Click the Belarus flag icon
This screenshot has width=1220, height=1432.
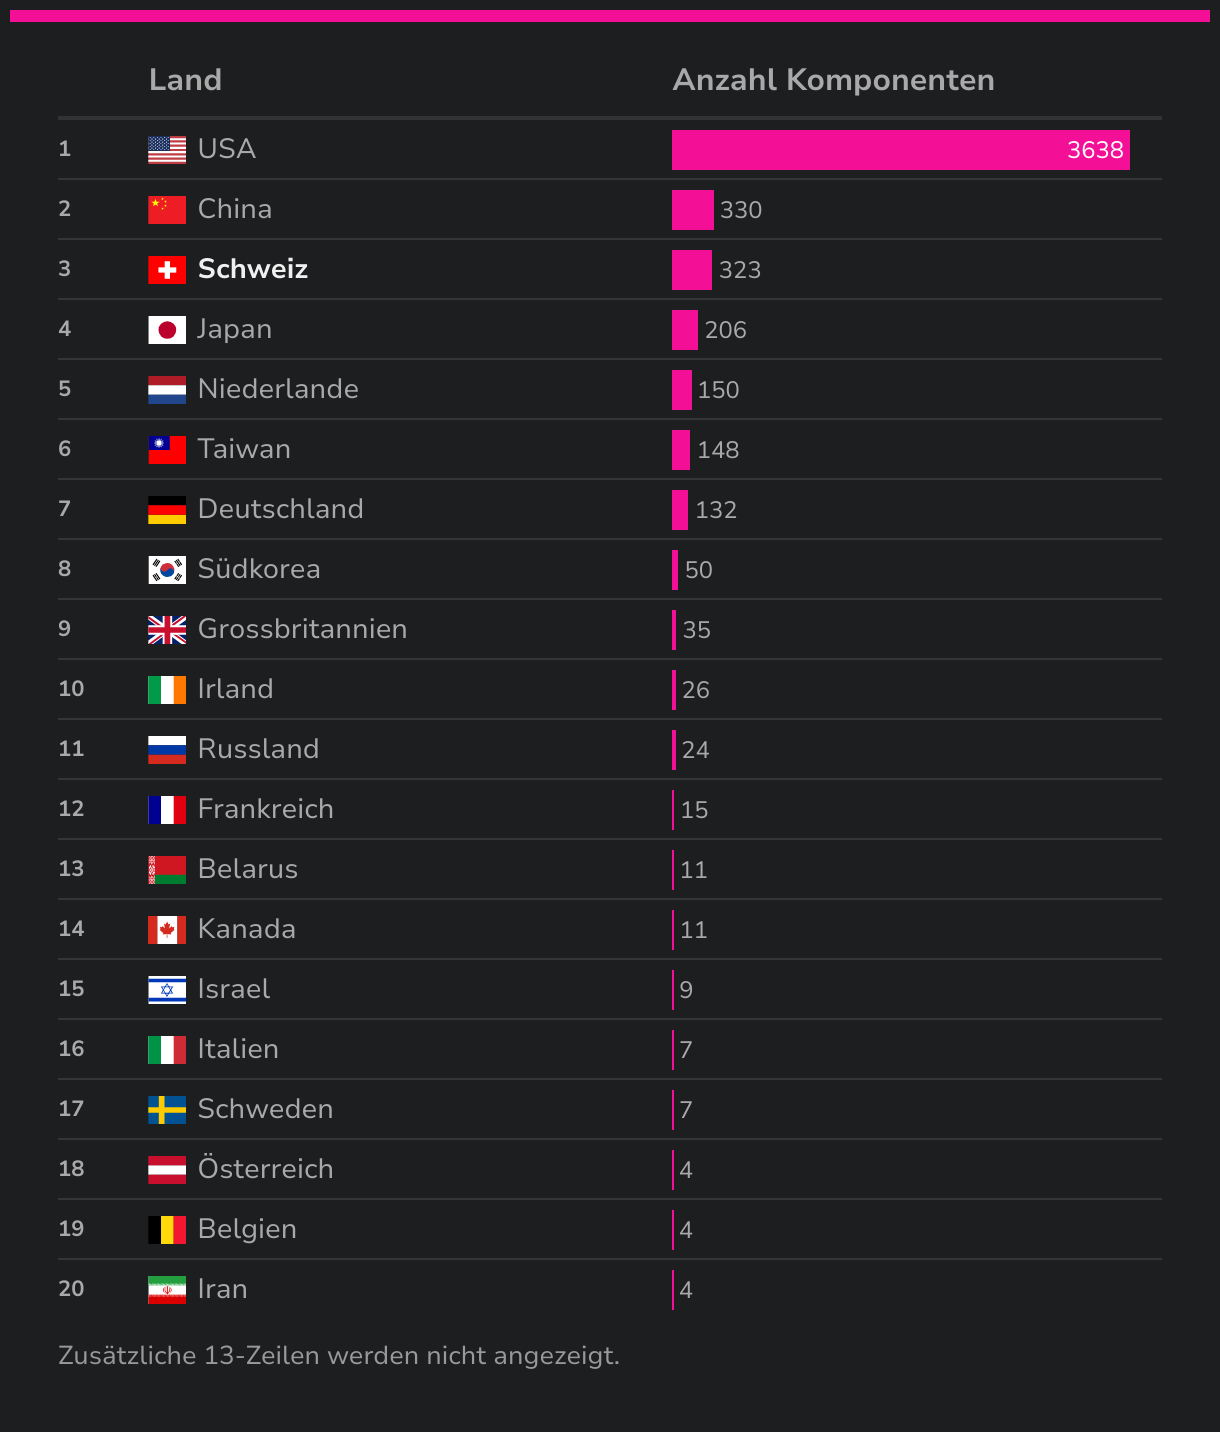click(167, 870)
